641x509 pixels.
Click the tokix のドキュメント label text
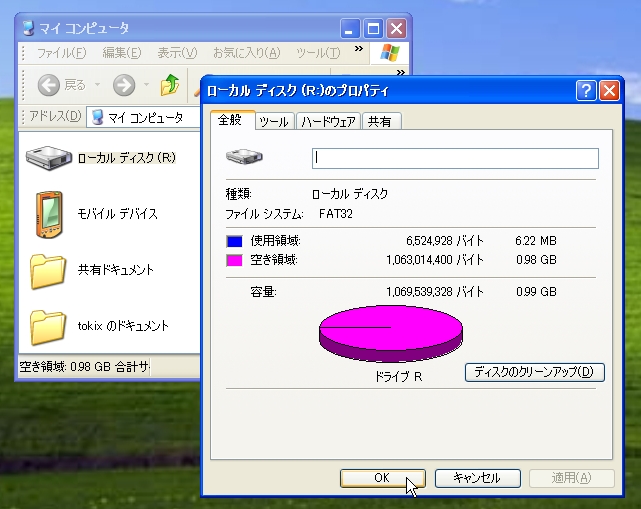123,326
